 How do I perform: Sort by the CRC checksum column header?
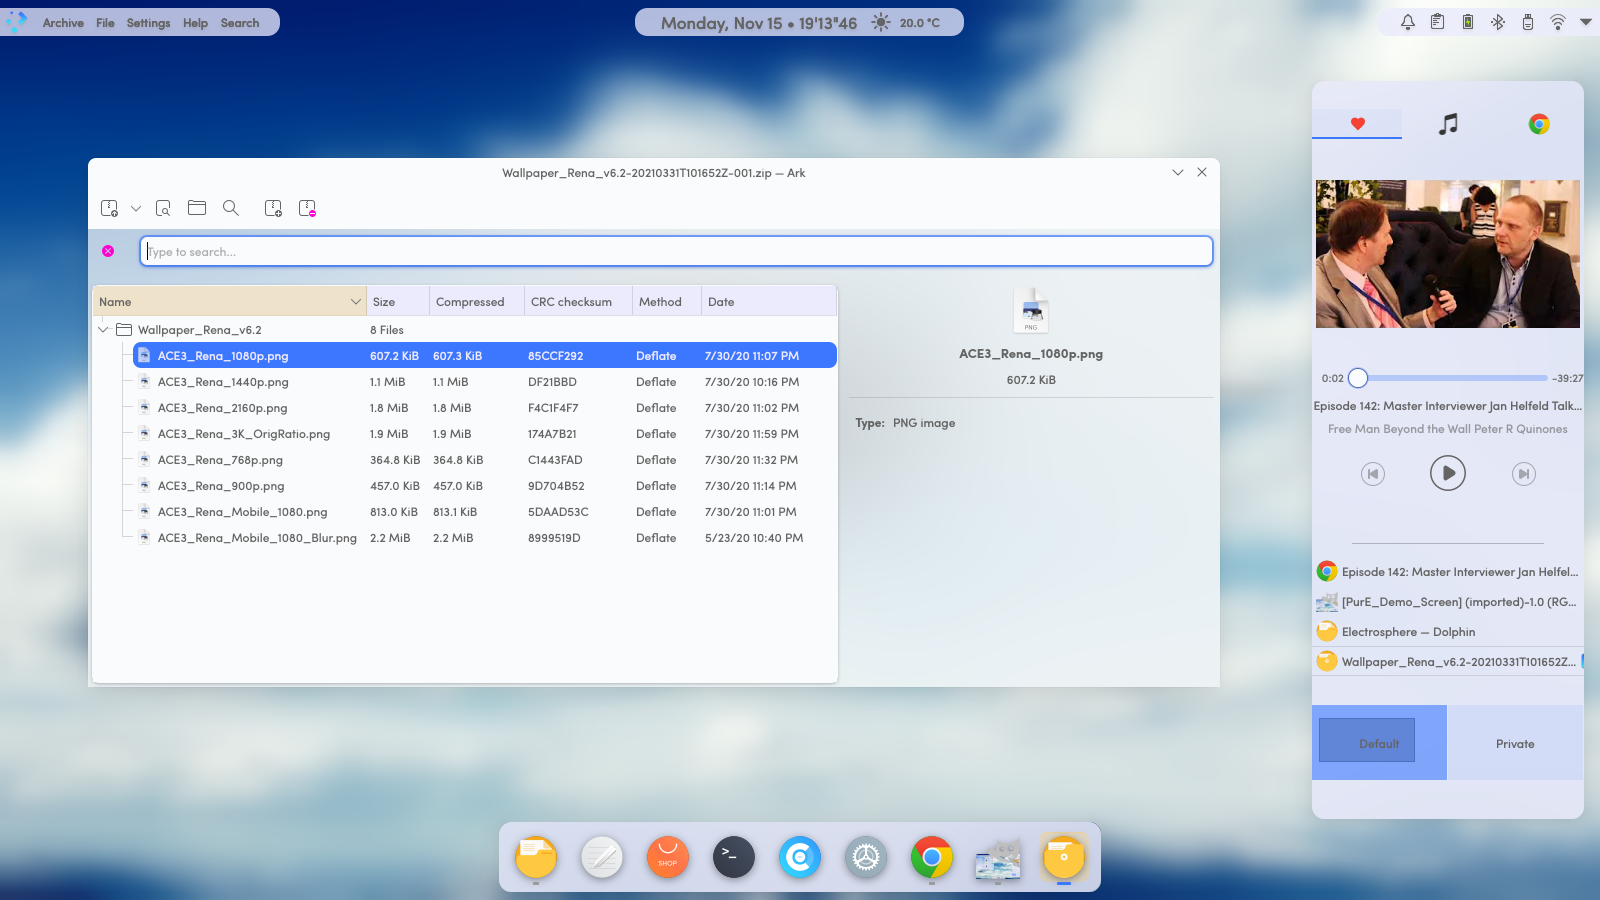pyautogui.click(x=578, y=301)
